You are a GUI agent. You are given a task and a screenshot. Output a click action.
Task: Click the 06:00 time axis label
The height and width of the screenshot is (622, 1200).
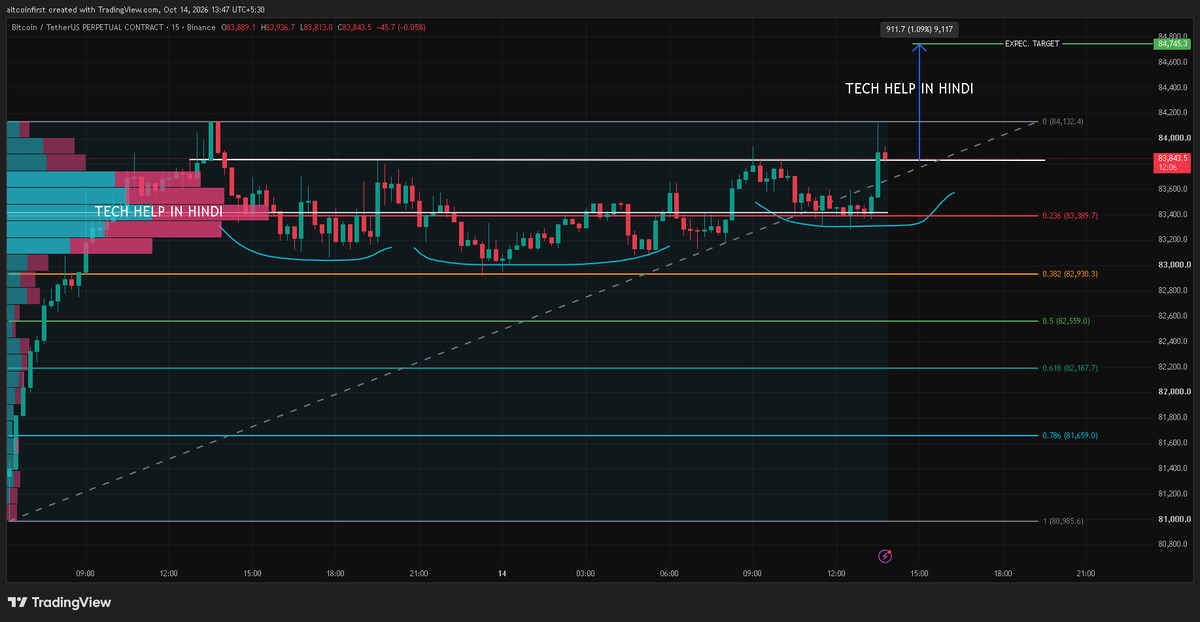(669, 574)
